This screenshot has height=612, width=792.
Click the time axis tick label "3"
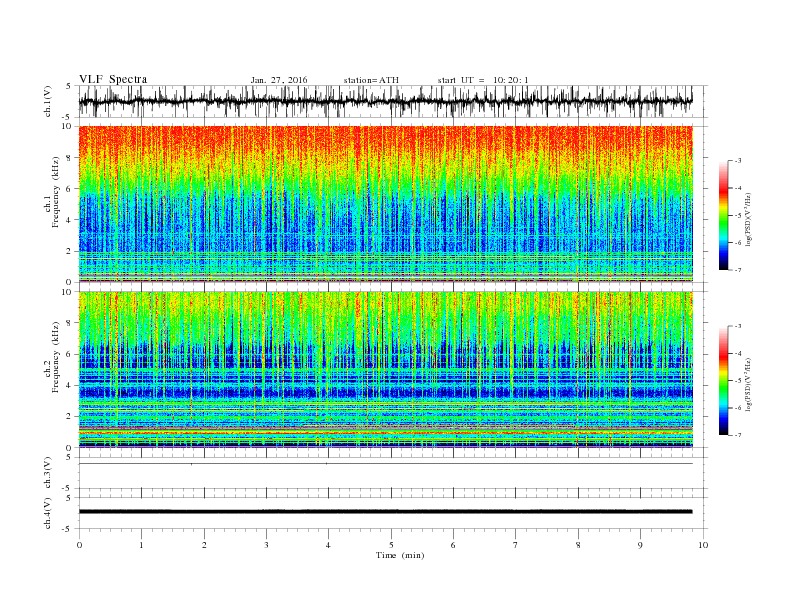pyautogui.click(x=266, y=545)
